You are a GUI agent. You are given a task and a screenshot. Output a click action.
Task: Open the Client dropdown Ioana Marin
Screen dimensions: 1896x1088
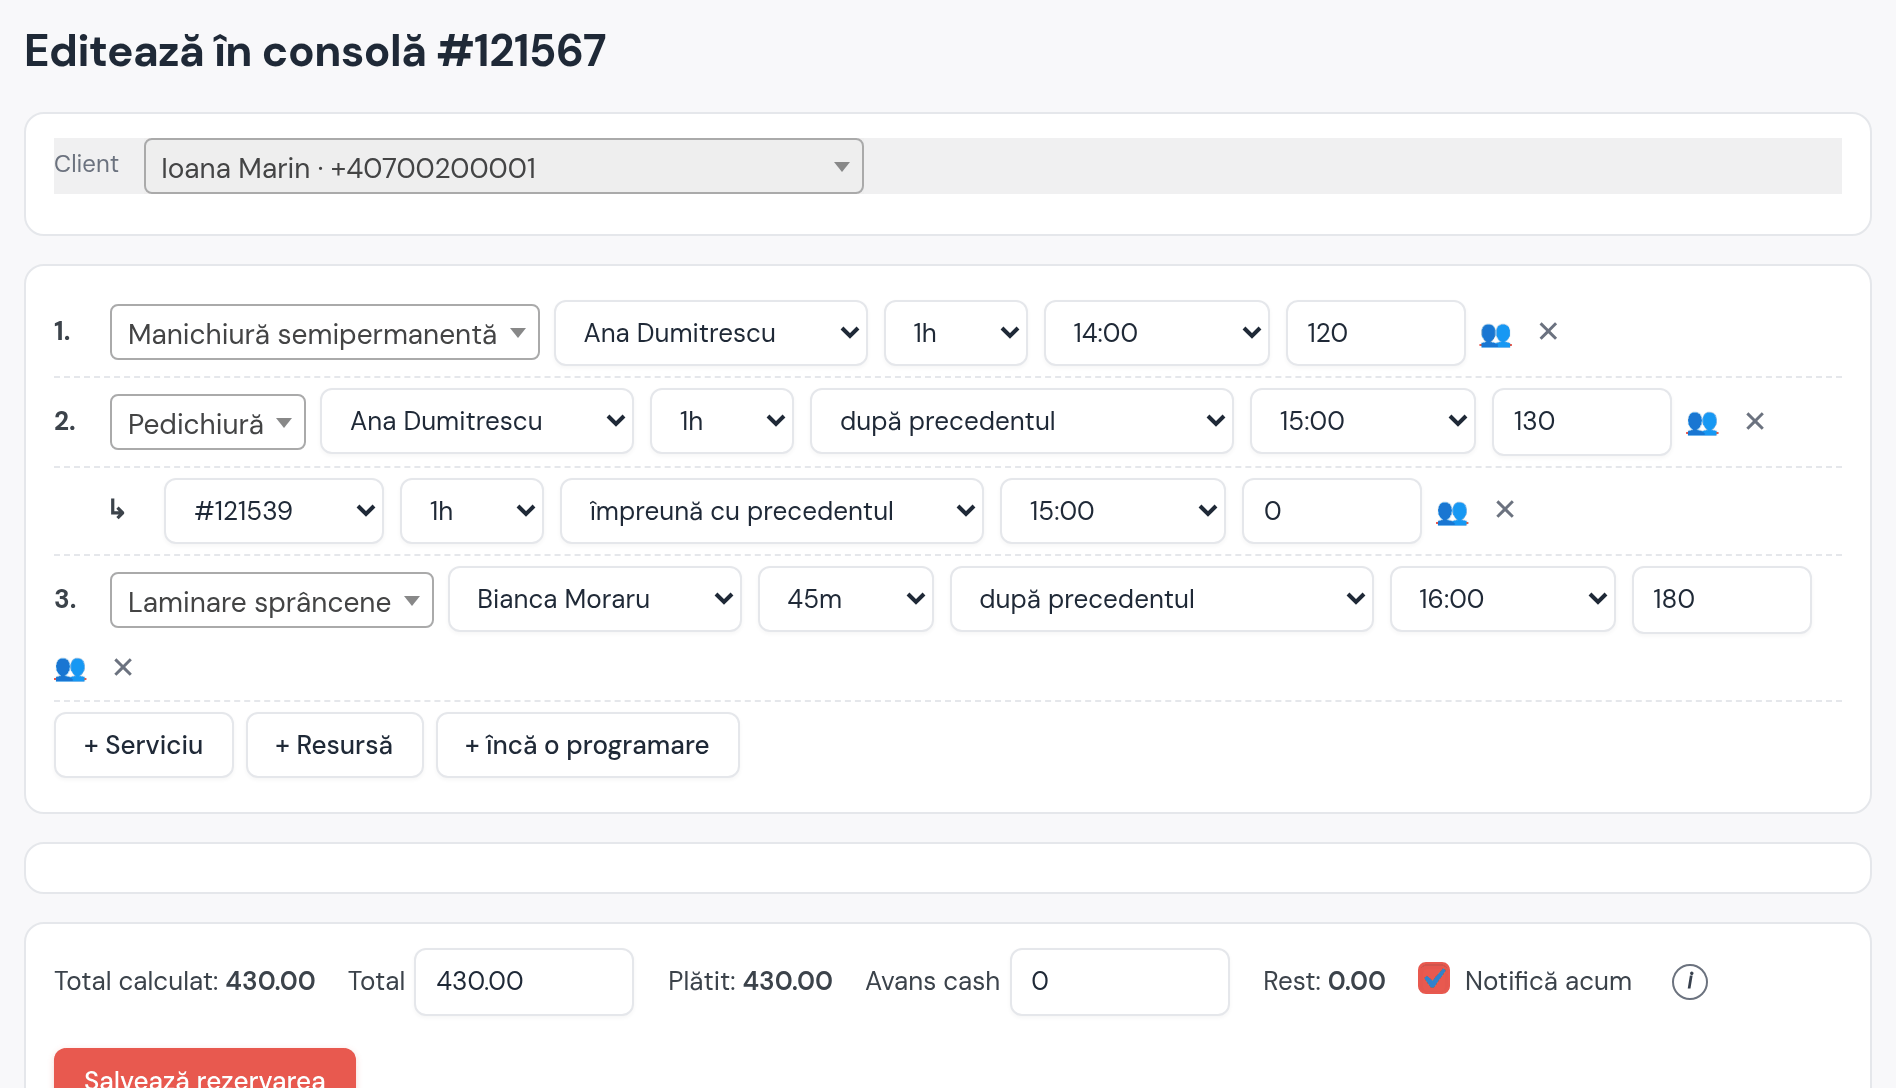[504, 166]
